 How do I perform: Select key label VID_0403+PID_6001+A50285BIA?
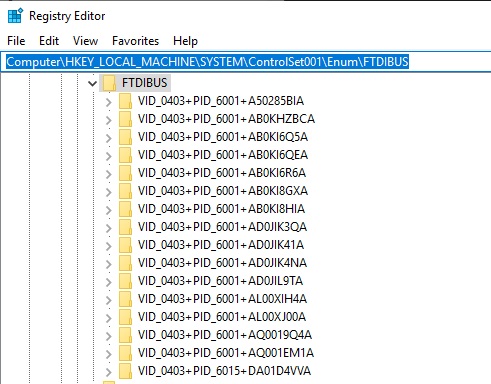click(221, 101)
